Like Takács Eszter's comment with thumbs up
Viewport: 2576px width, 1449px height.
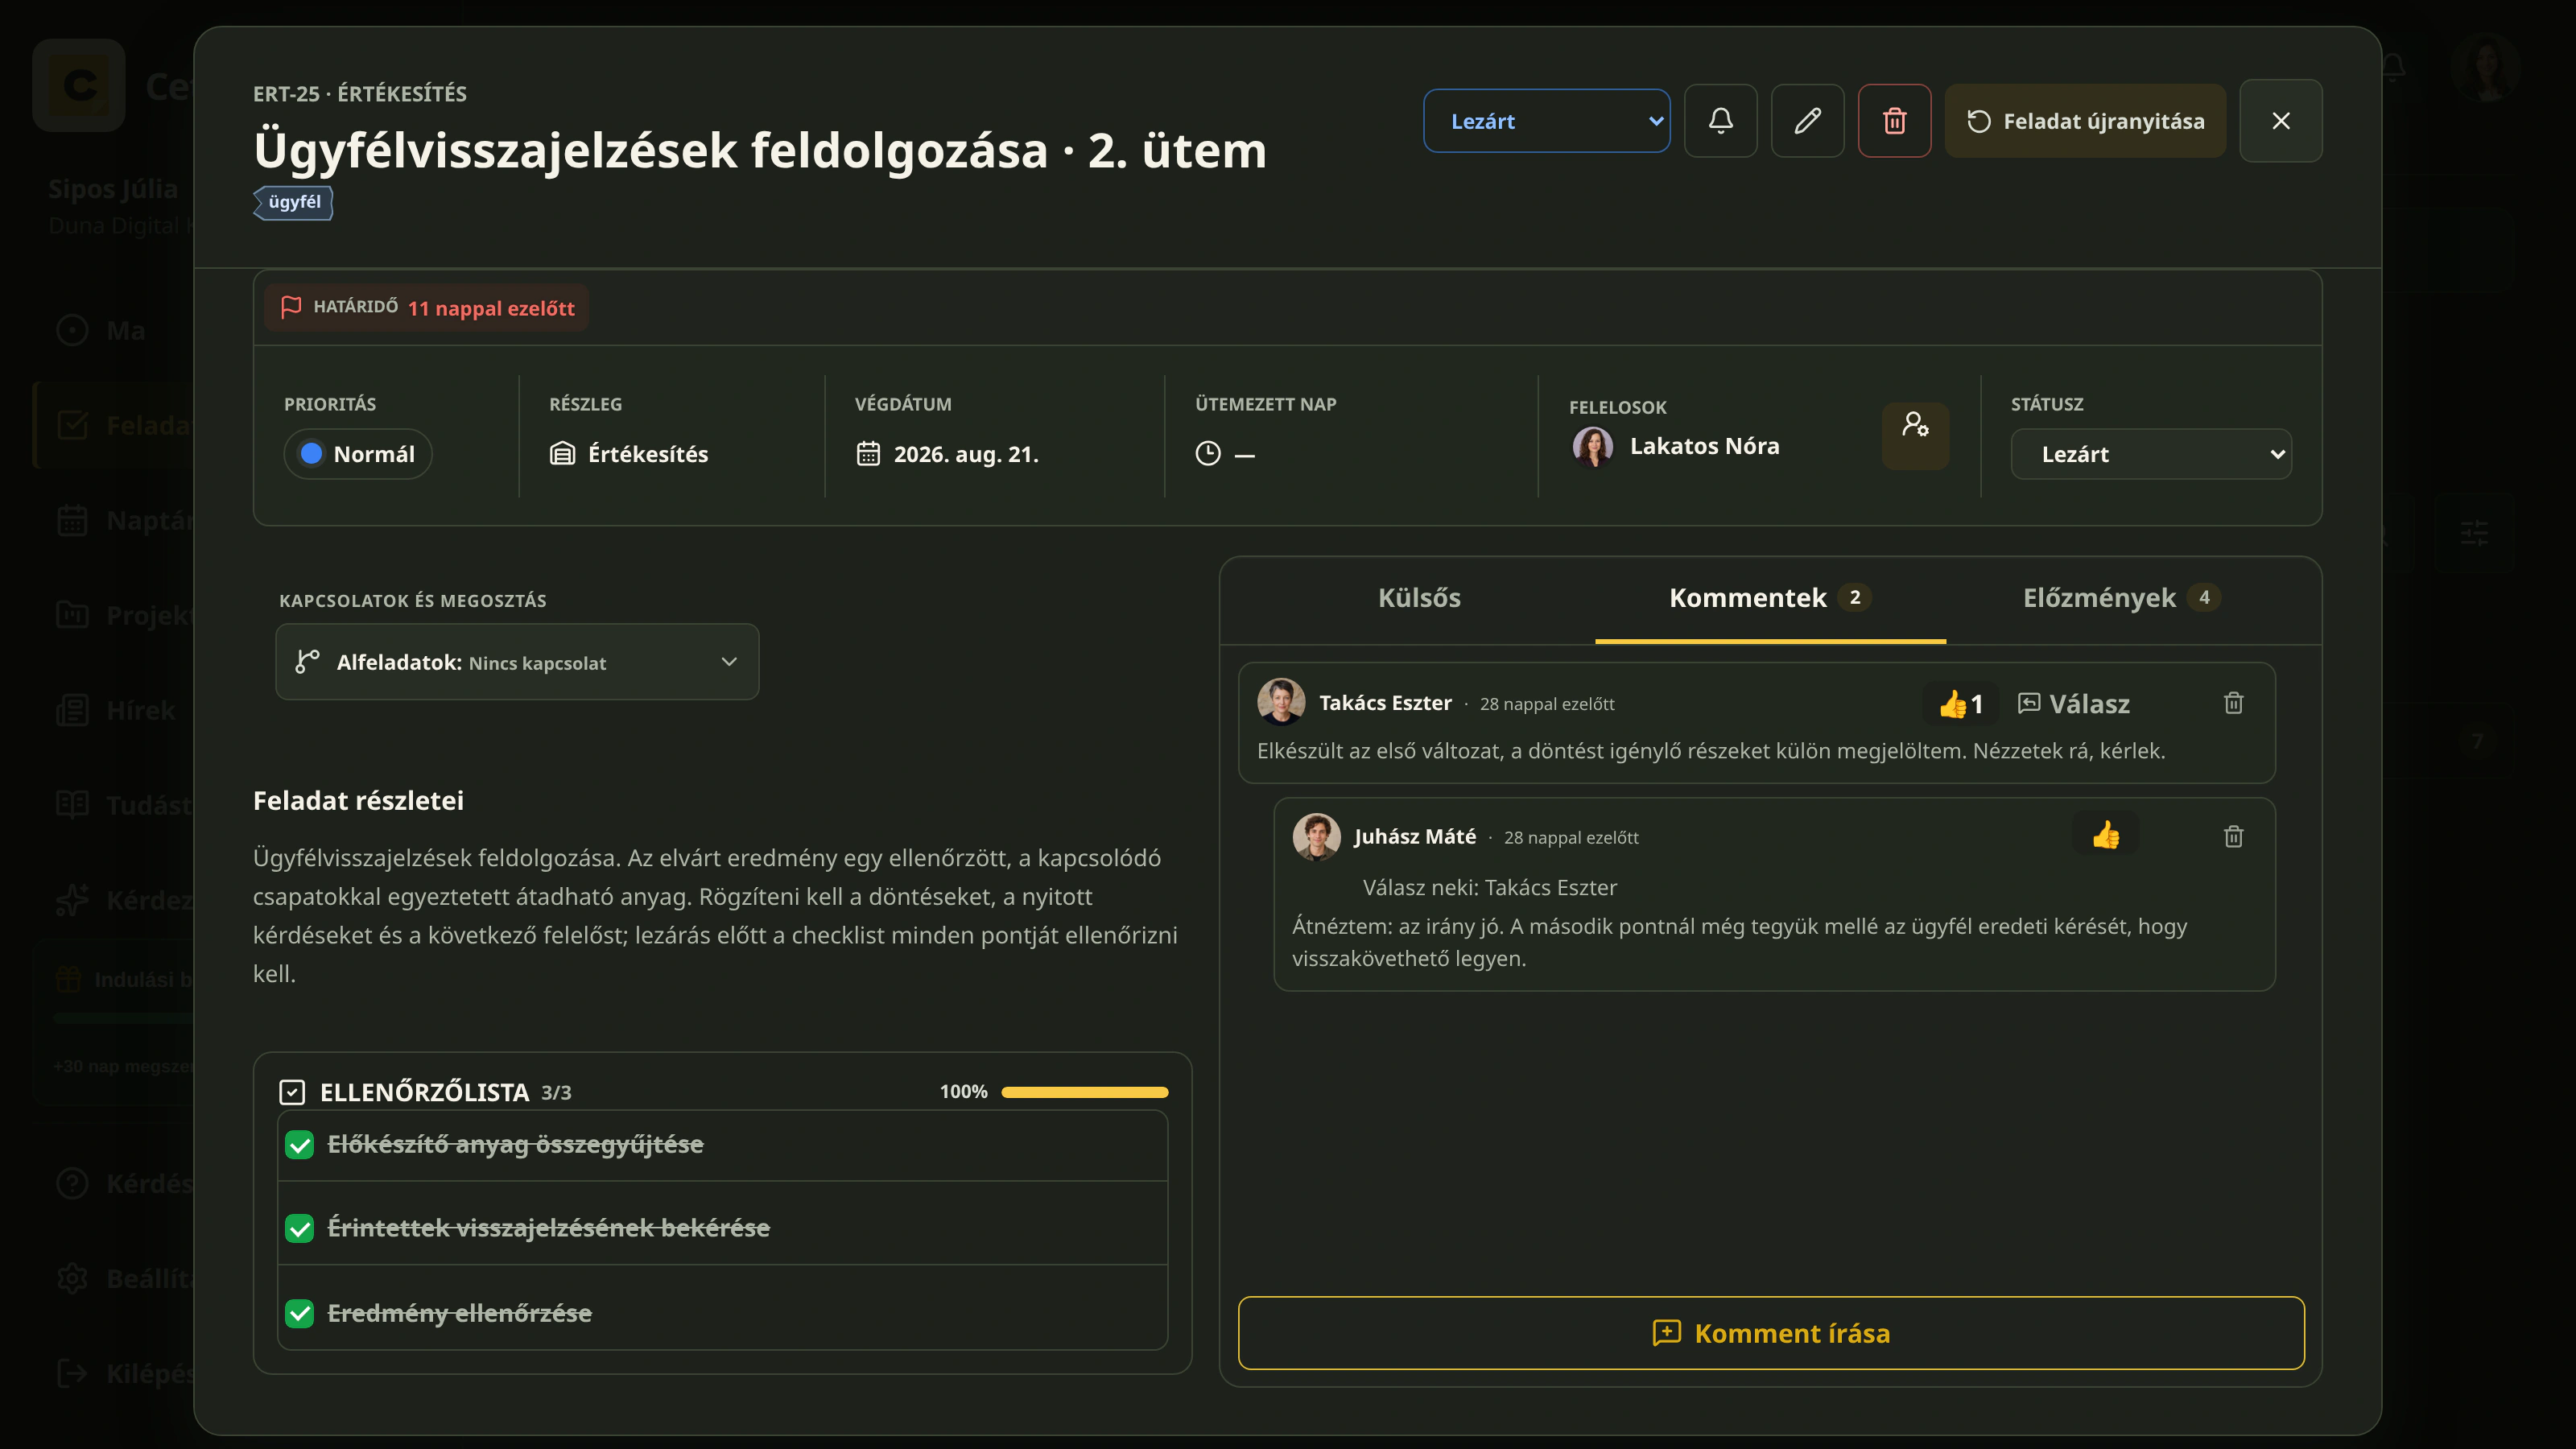[x=1959, y=704]
